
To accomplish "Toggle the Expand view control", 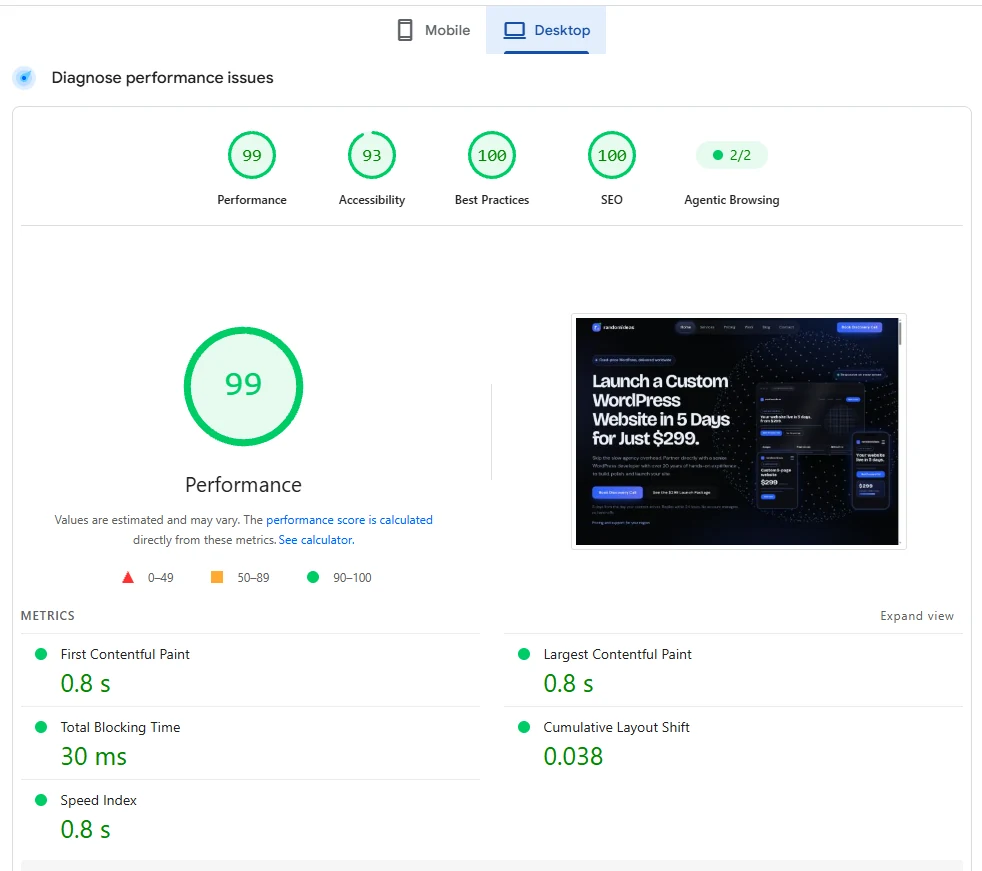I will click(917, 616).
